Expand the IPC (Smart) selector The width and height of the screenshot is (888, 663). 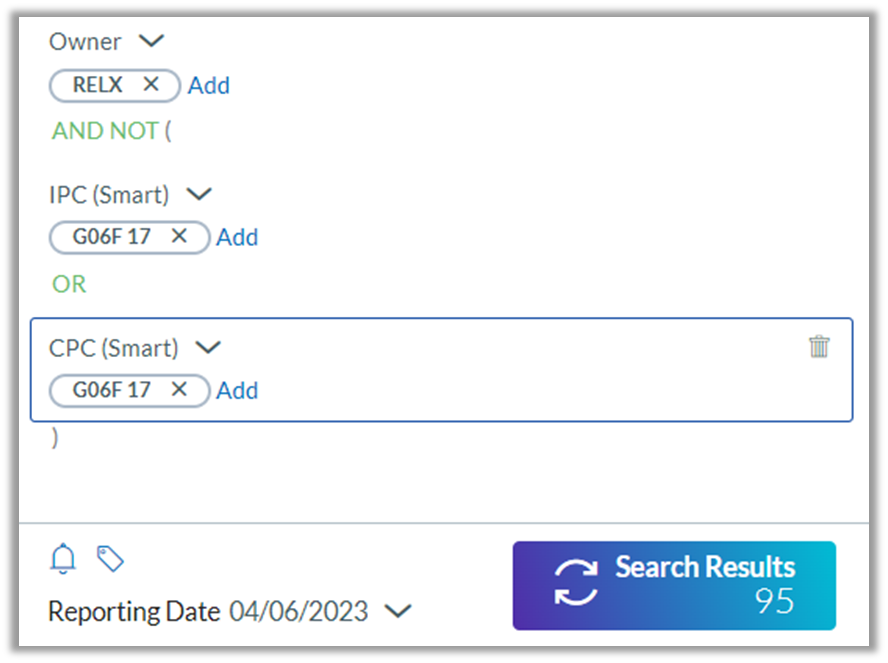198,194
